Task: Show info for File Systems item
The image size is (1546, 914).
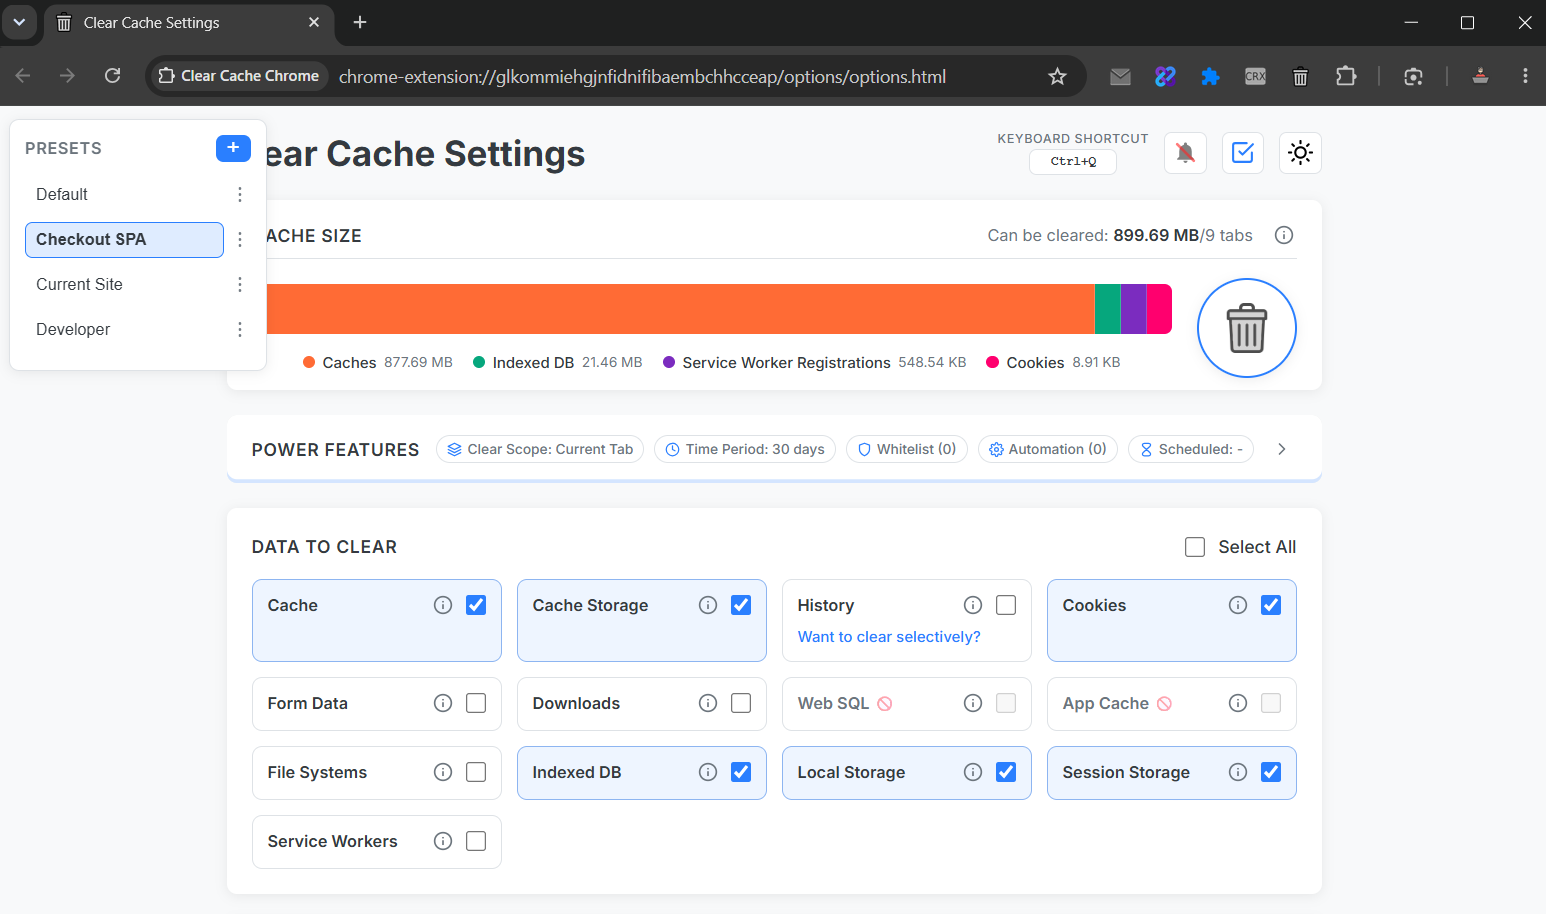Action: click(443, 772)
